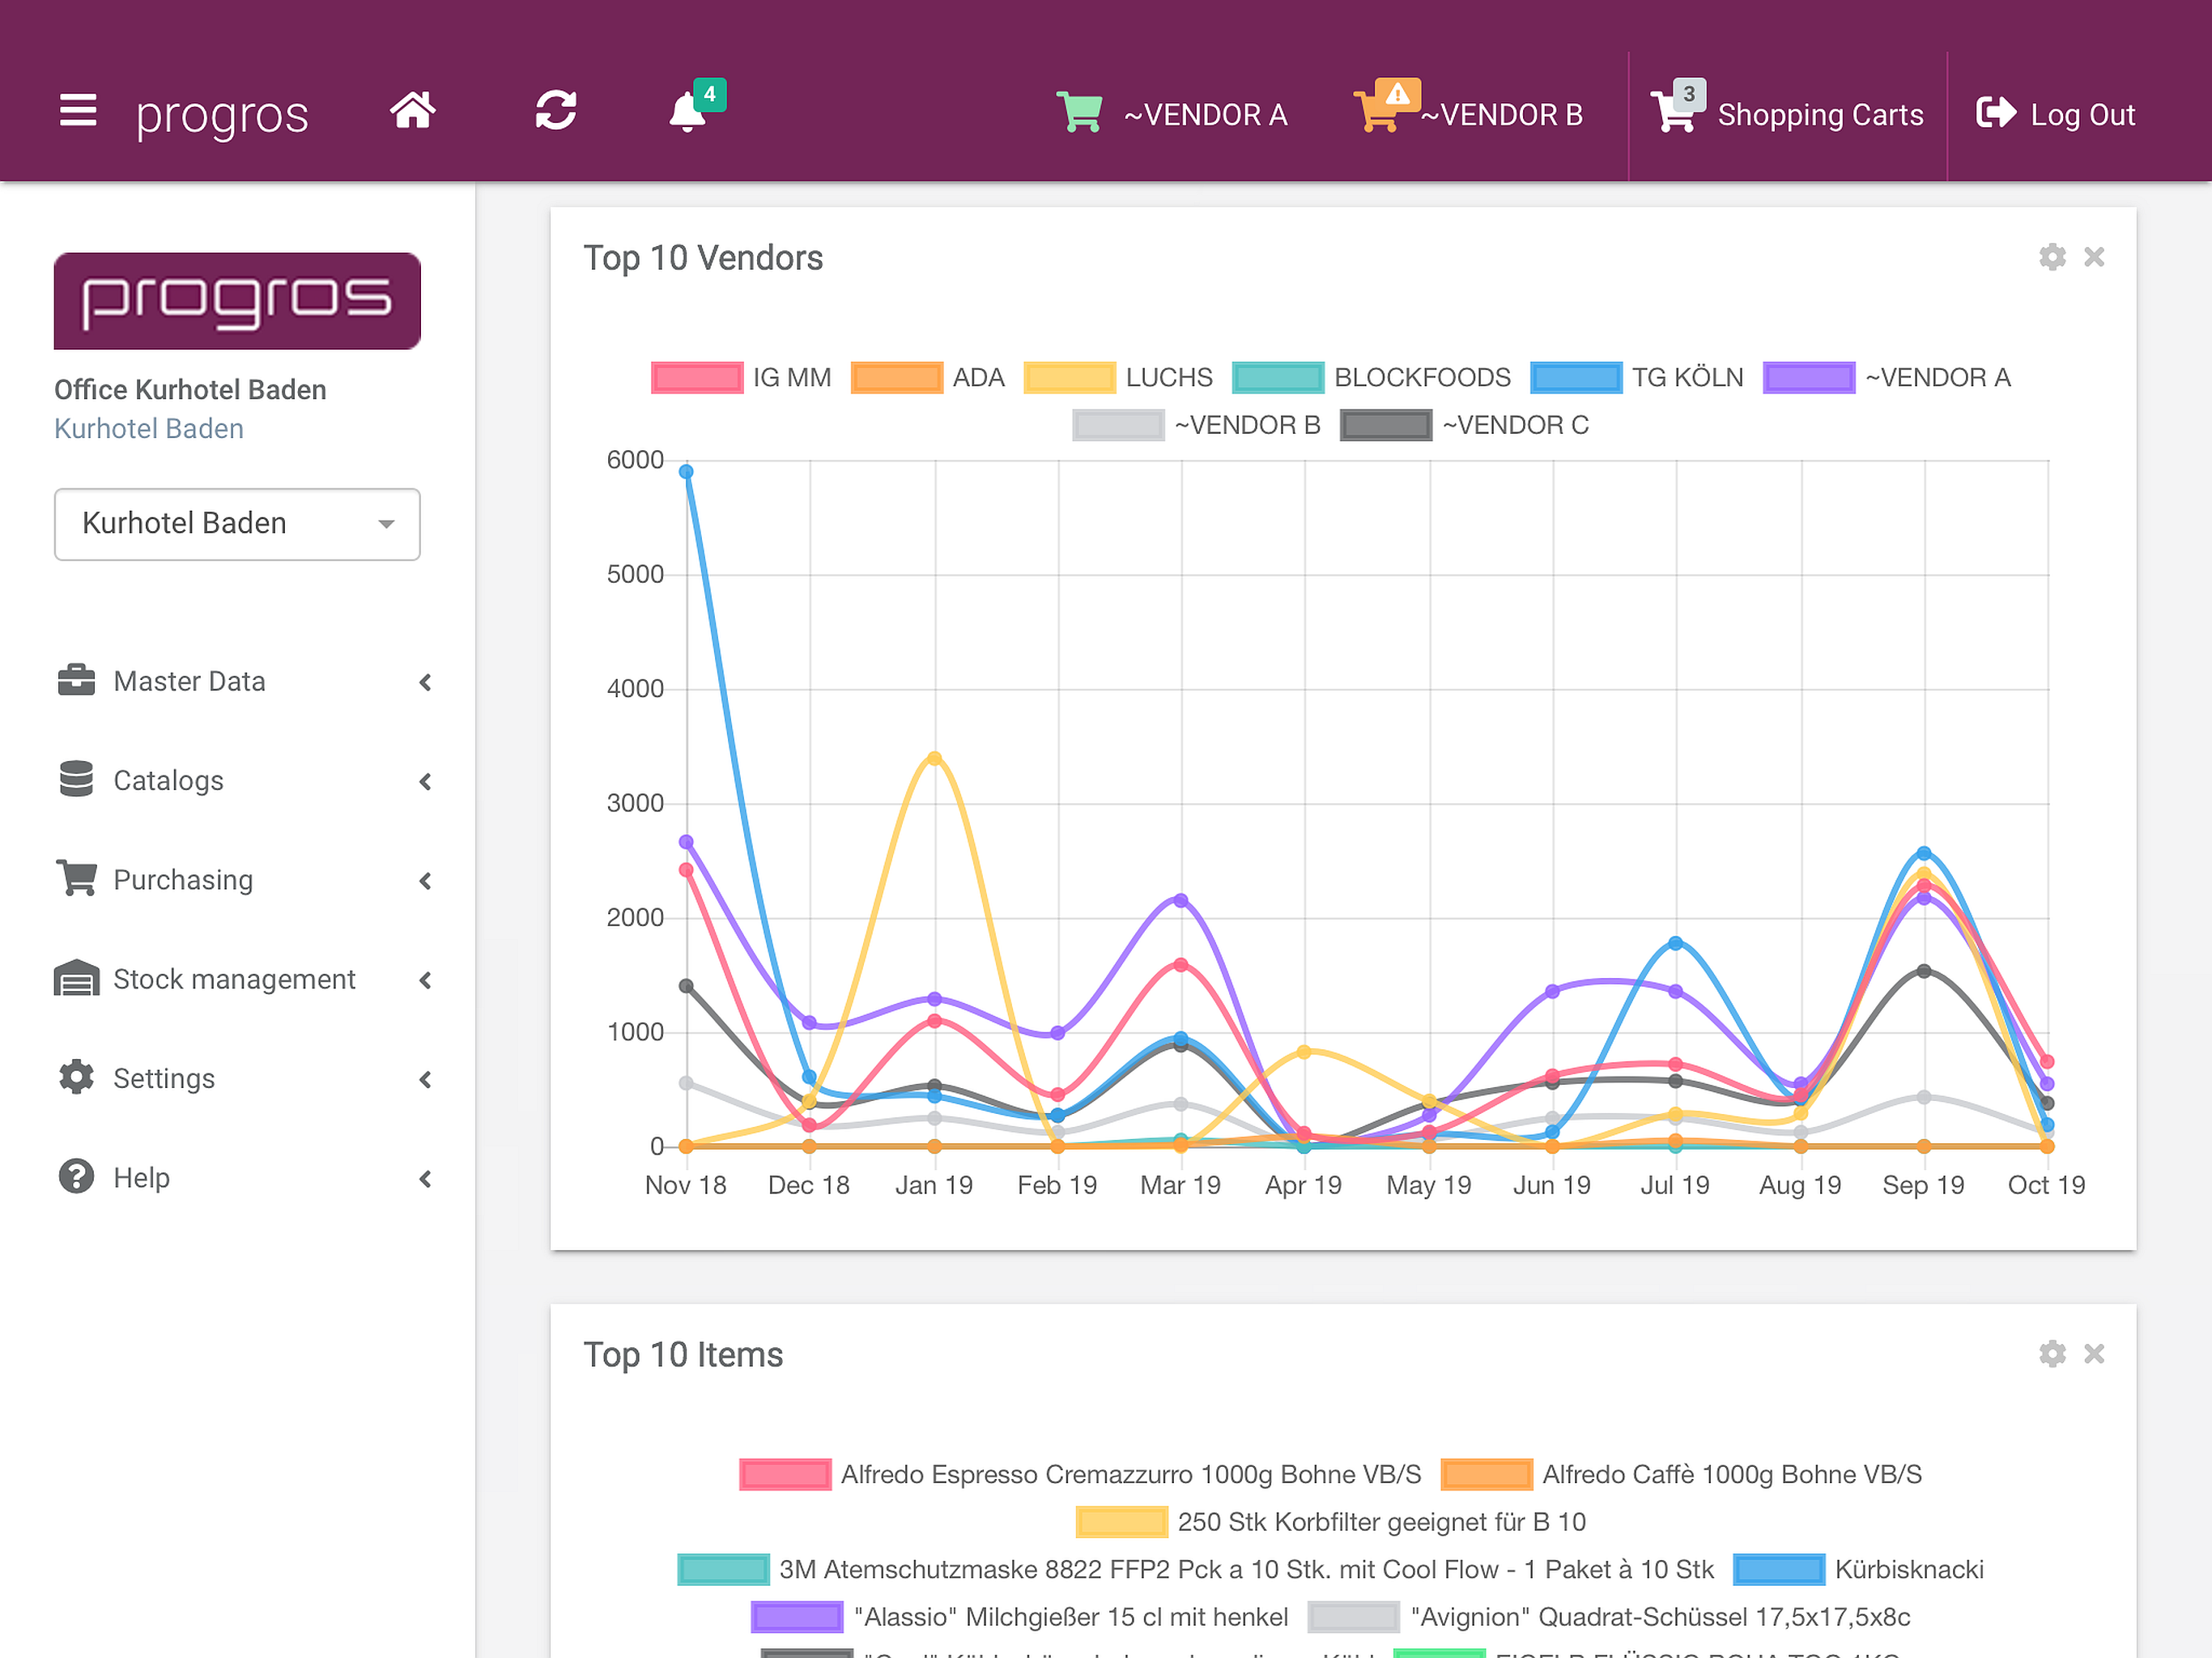This screenshot has width=2212, height=1658.
Task: Close the Top 10 Items widget
Action: pyautogui.click(x=2094, y=1354)
